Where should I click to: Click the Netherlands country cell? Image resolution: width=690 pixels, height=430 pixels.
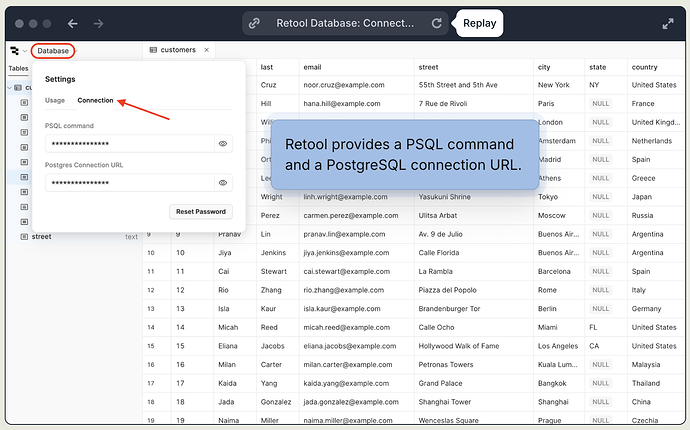point(656,141)
